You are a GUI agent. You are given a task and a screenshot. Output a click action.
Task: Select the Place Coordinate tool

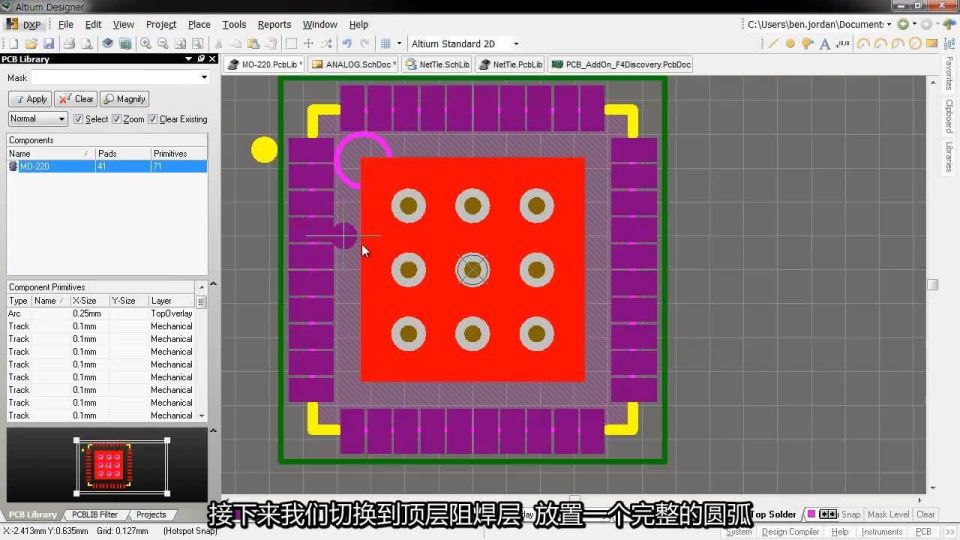(842, 43)
